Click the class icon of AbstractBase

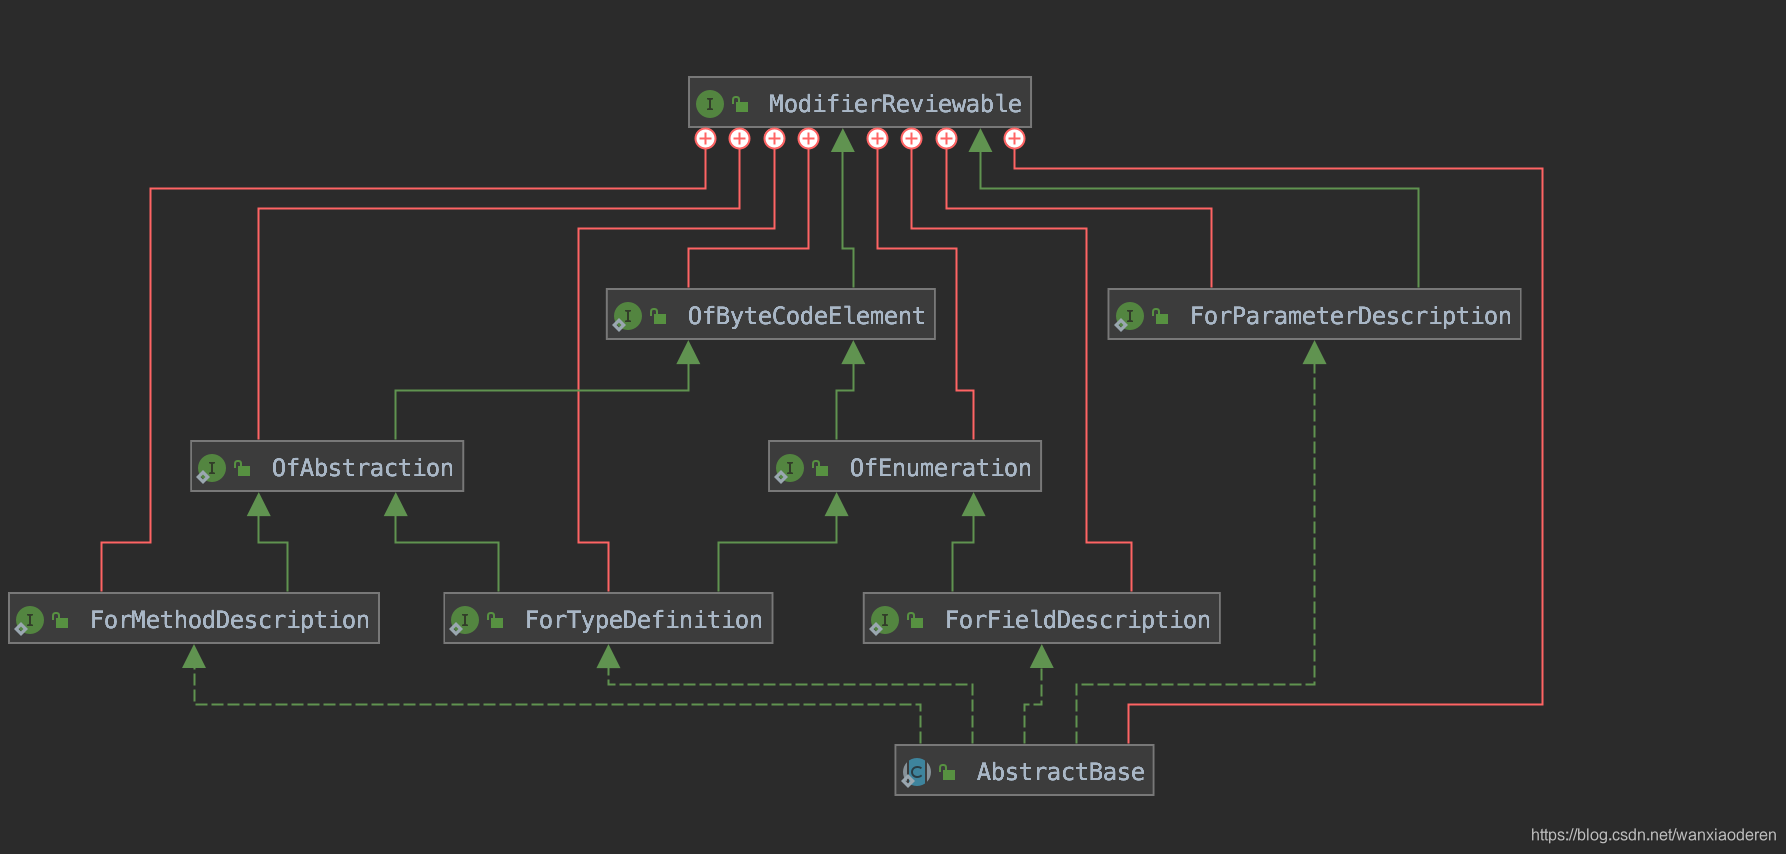[916, 772]
